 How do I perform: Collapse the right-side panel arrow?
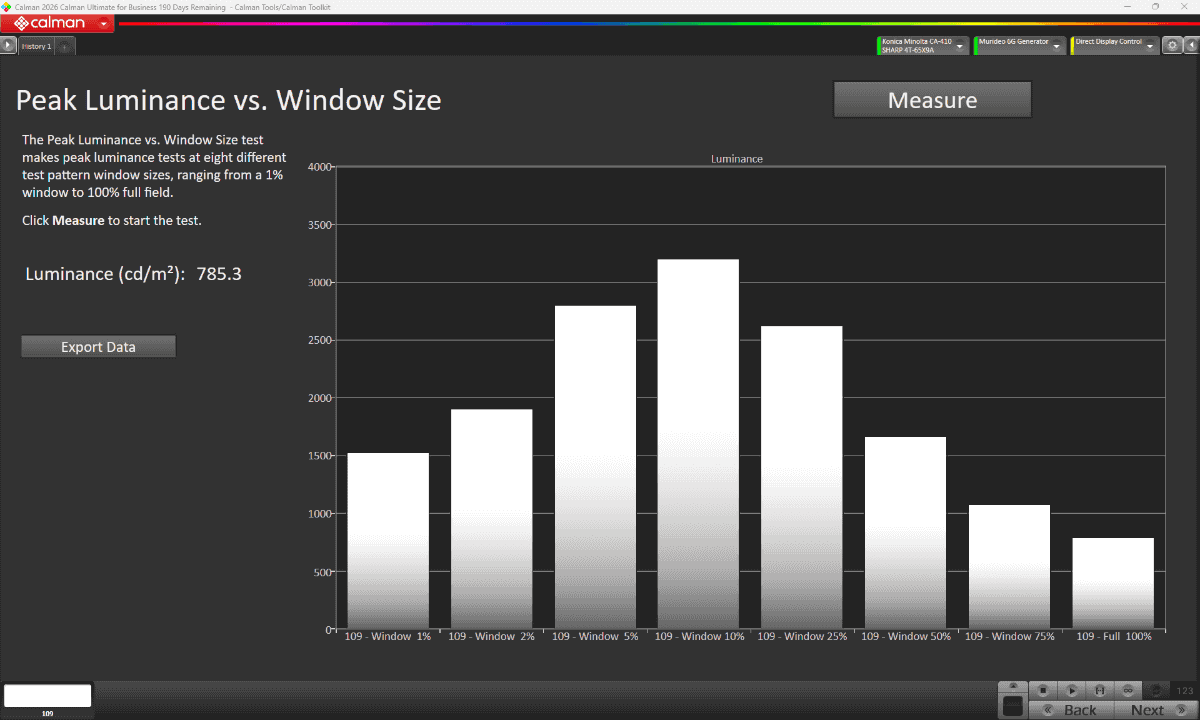[x=1191, y=46]
